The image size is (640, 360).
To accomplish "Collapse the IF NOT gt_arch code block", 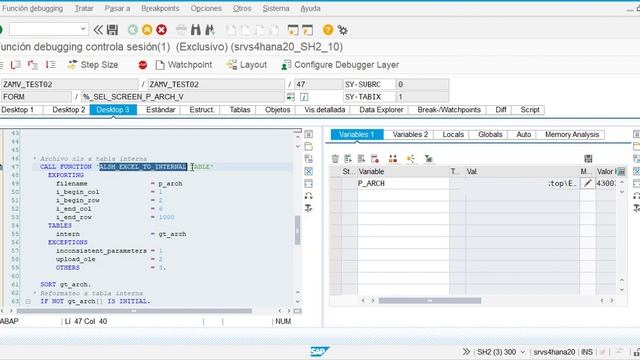I will 28,302.
